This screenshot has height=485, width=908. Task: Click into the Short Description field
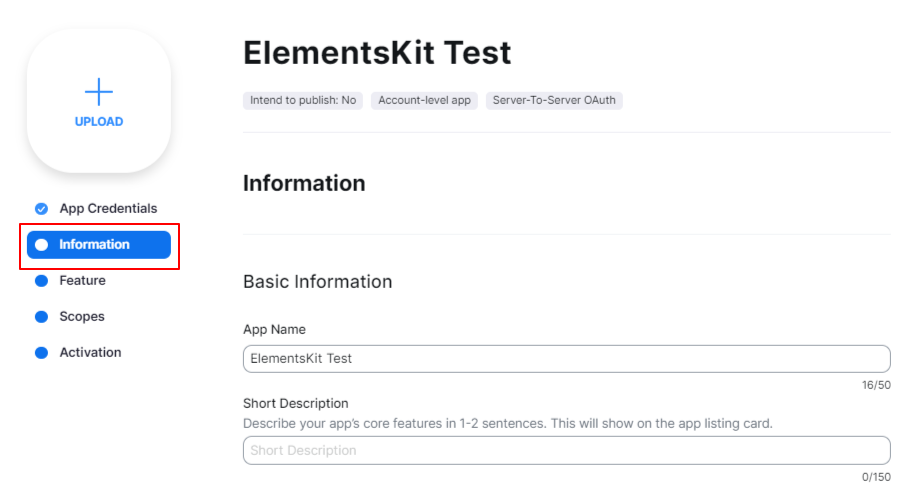(566, 450)
